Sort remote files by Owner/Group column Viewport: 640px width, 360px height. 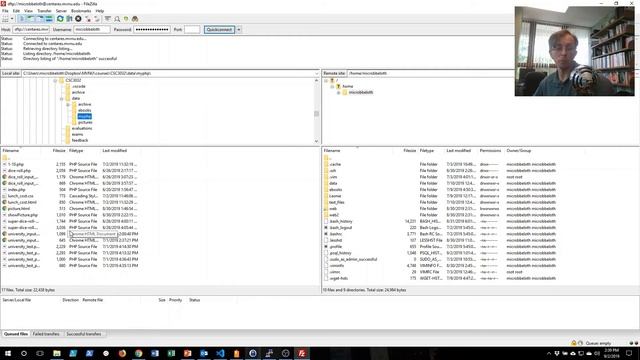[x=519, y=151]
